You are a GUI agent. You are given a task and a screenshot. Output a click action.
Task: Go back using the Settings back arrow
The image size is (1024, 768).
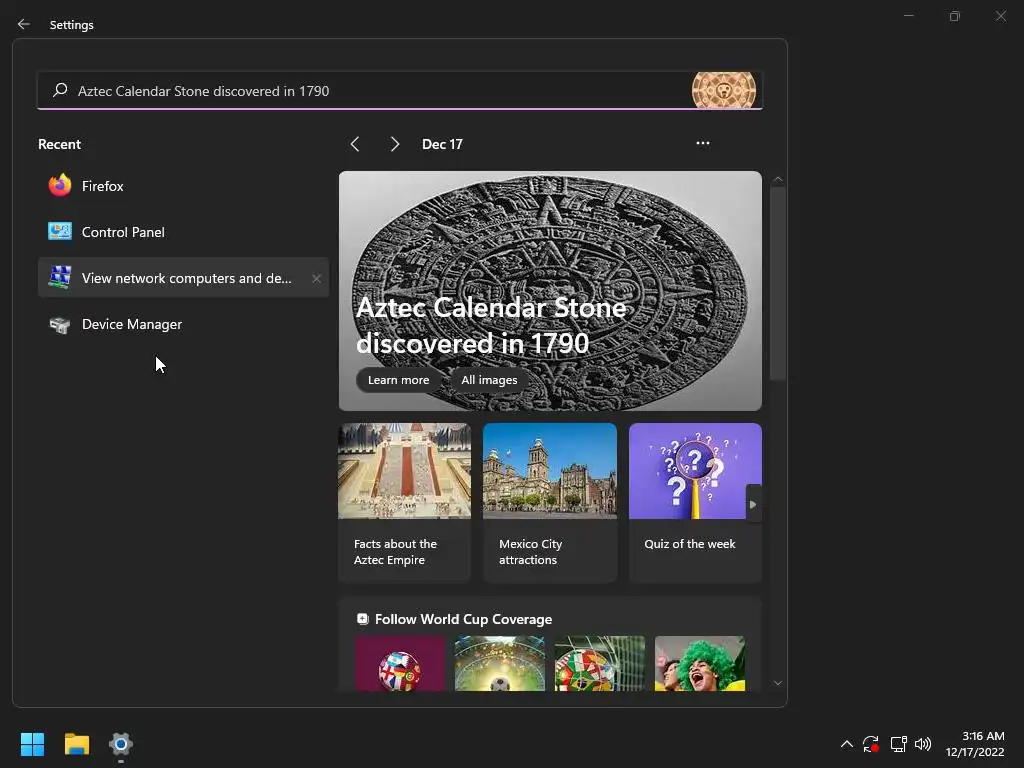[x=24, y=24]
